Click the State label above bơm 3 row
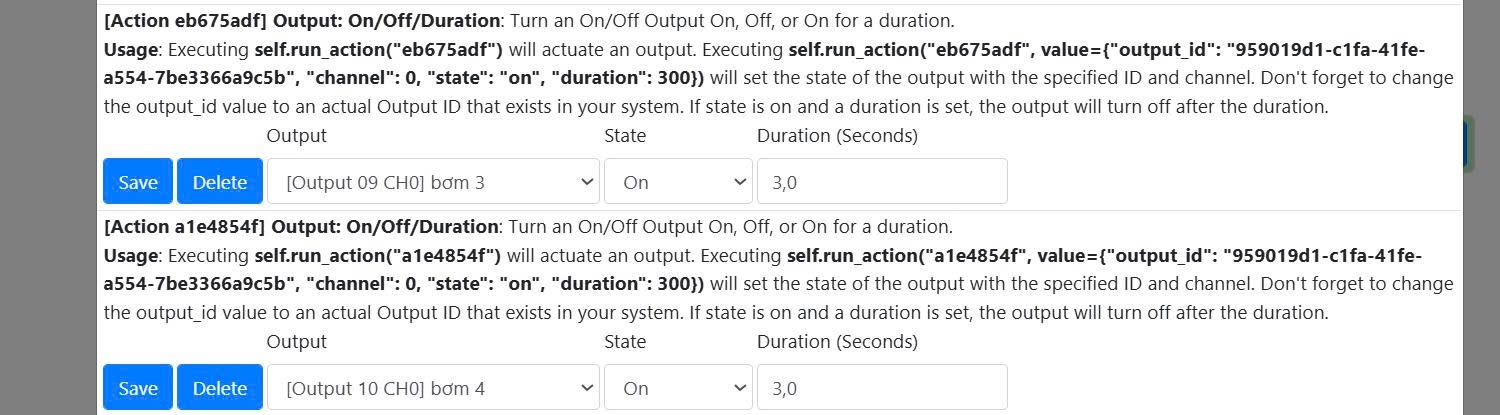1500x415 pixels. coord(625,136)
